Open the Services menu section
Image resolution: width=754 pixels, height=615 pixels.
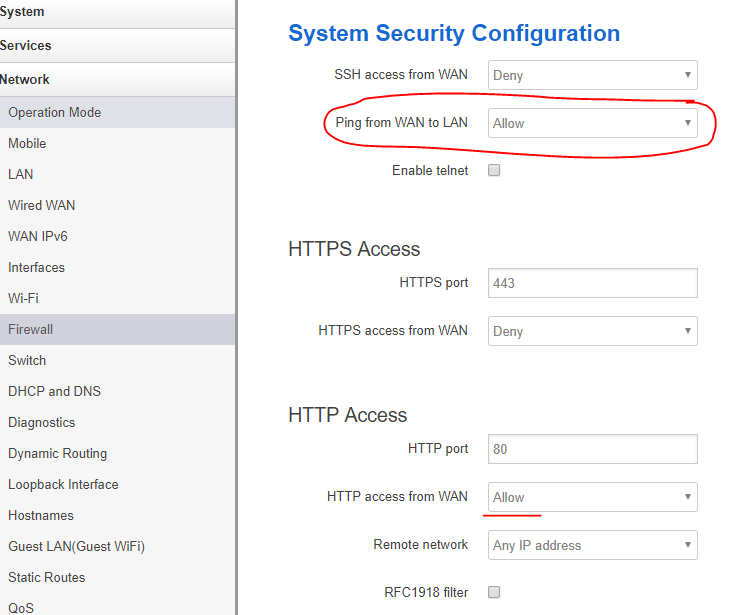tap(26, 45)
